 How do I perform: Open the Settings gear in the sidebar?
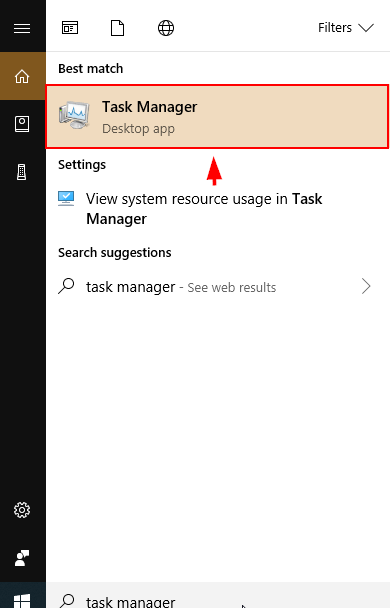coord(22,510)
